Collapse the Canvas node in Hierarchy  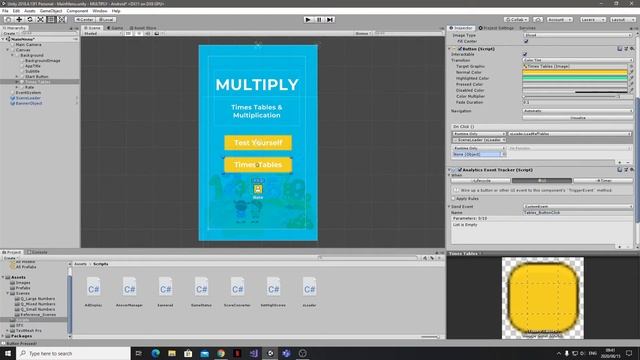pyautogui.click(x=8, y=50)
